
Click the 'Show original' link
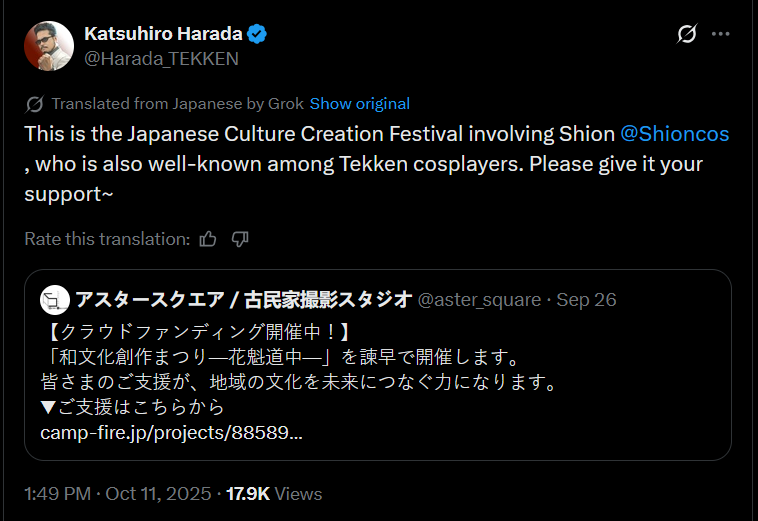coord(359,104)
